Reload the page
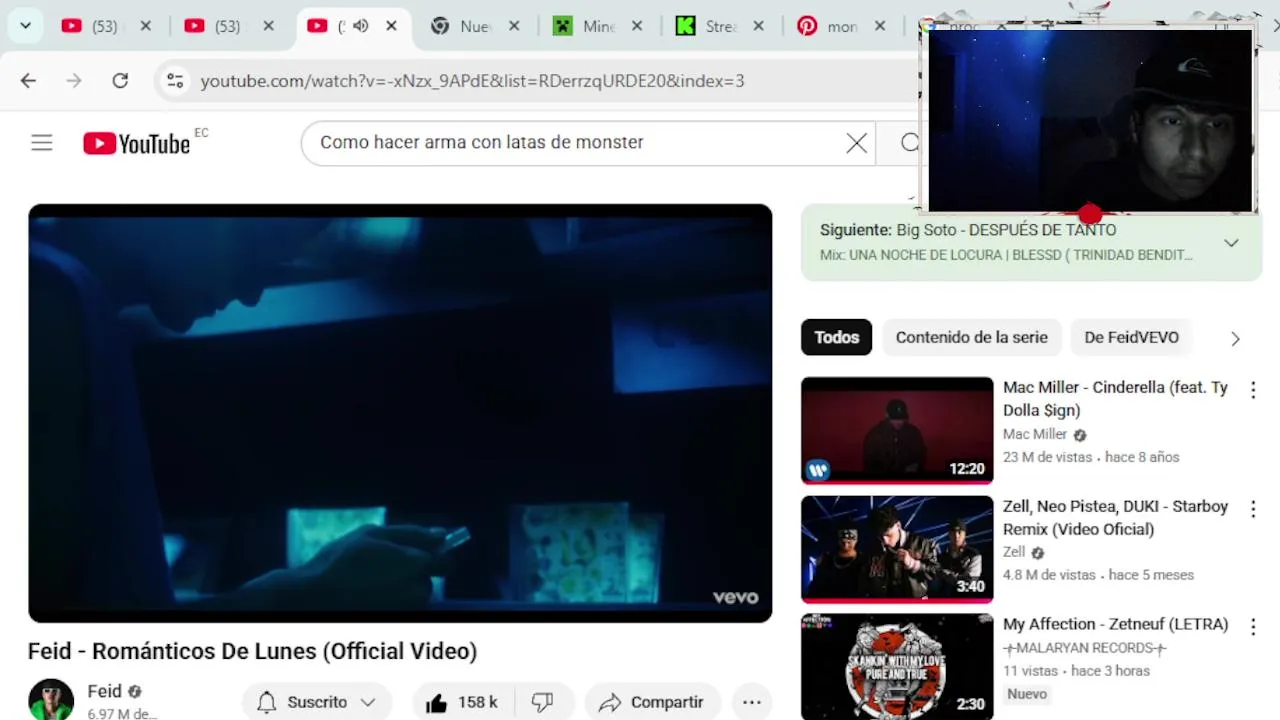 pyautogui.click(x=120, y=81)
